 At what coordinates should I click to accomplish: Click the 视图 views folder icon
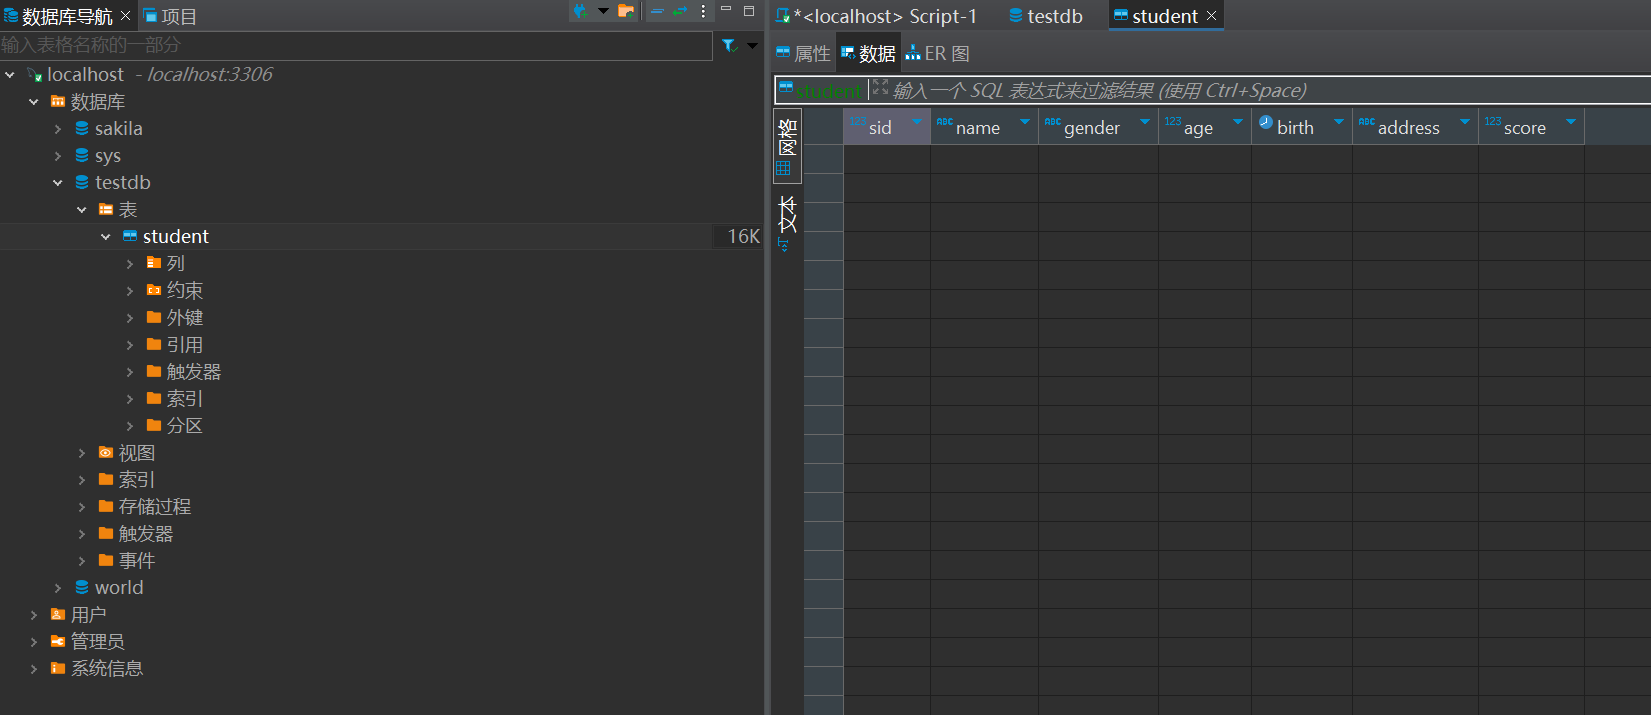[x=106, y=453]
